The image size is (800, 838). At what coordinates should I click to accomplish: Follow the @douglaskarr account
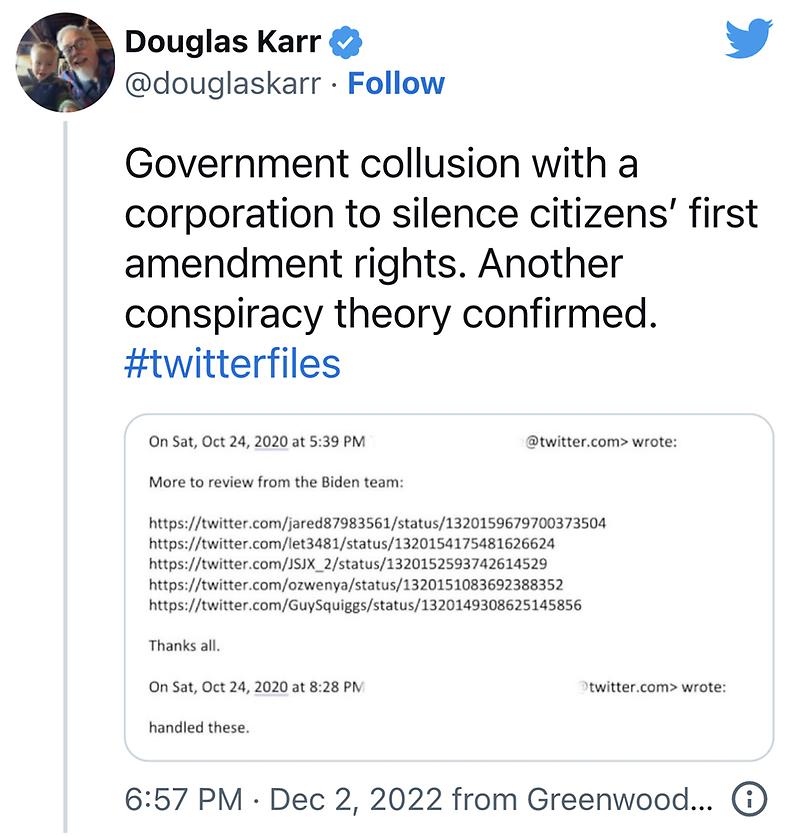396,83
